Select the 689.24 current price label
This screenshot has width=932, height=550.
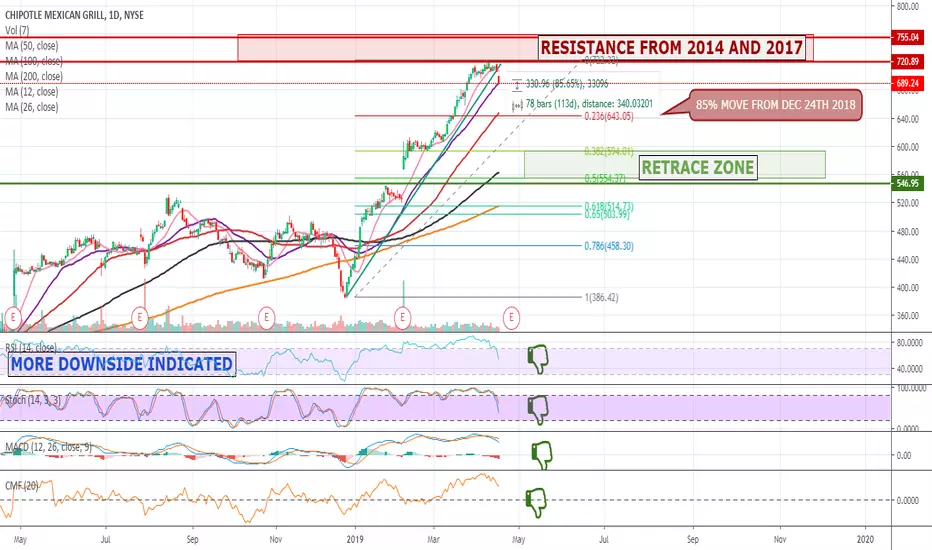click(908, 84)
